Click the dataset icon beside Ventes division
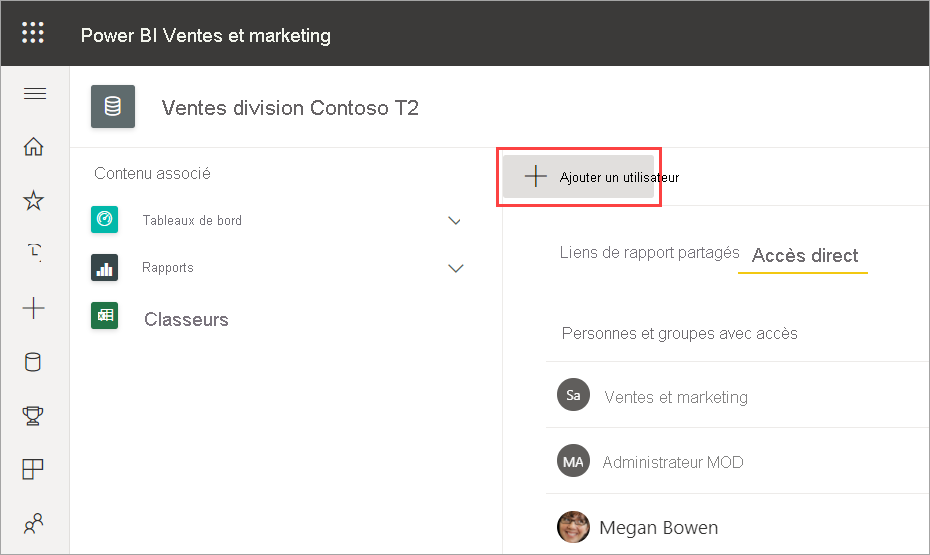930x555 pixels. [x=113, y=107]
